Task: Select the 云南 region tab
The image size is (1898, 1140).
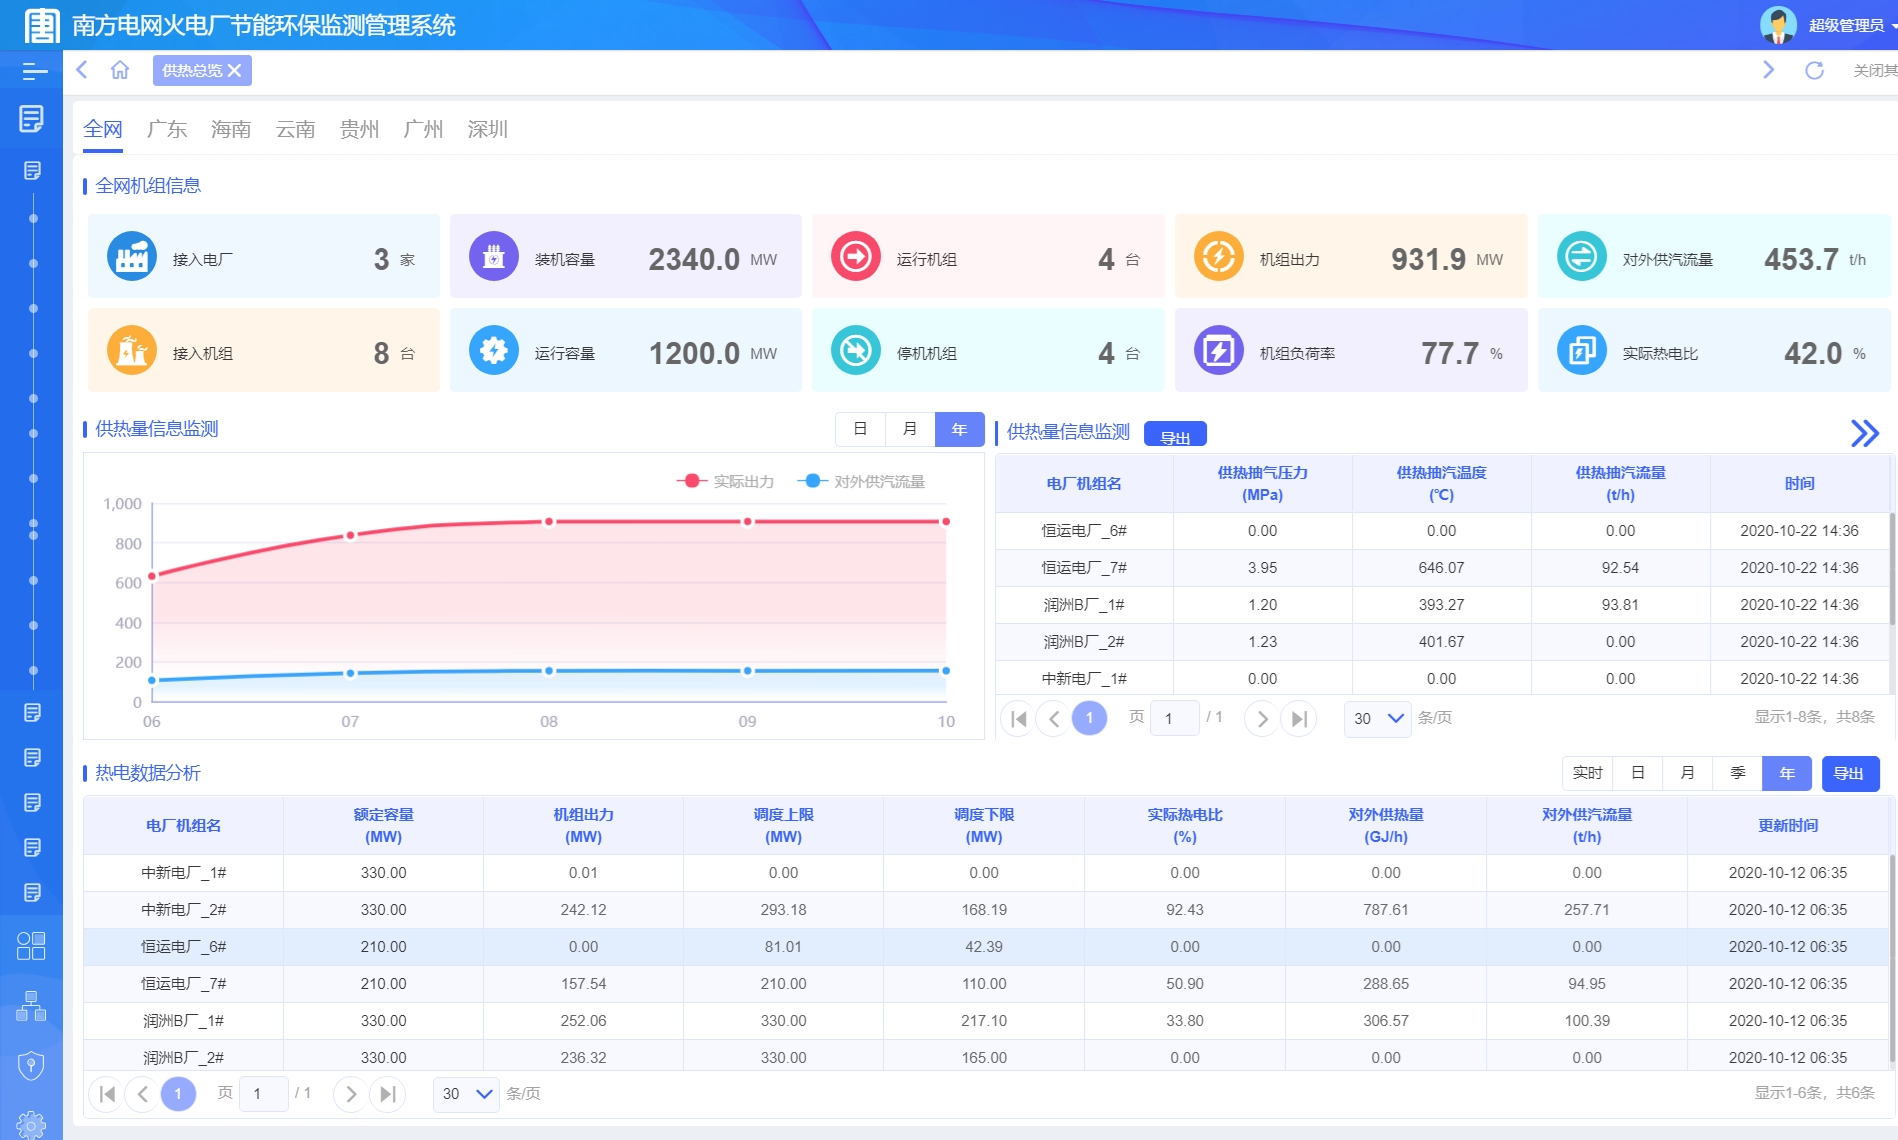Action: [295, 129]
